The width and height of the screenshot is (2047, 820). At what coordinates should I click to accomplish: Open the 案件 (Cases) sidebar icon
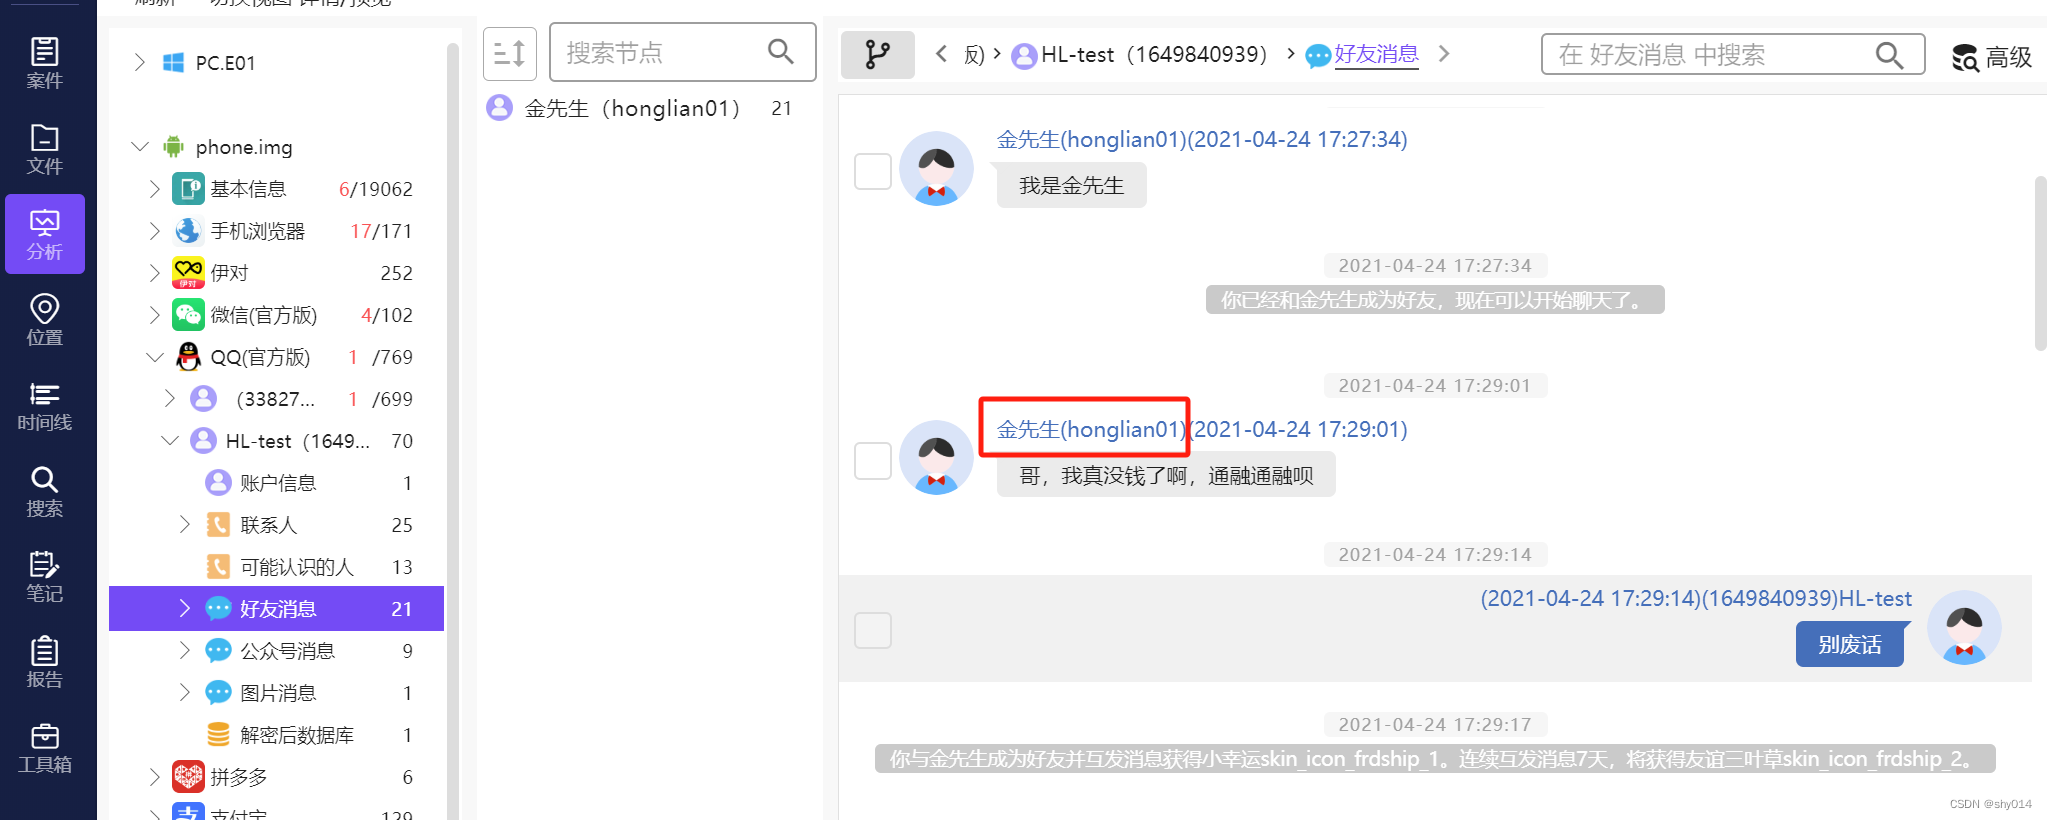coord(44,63)
